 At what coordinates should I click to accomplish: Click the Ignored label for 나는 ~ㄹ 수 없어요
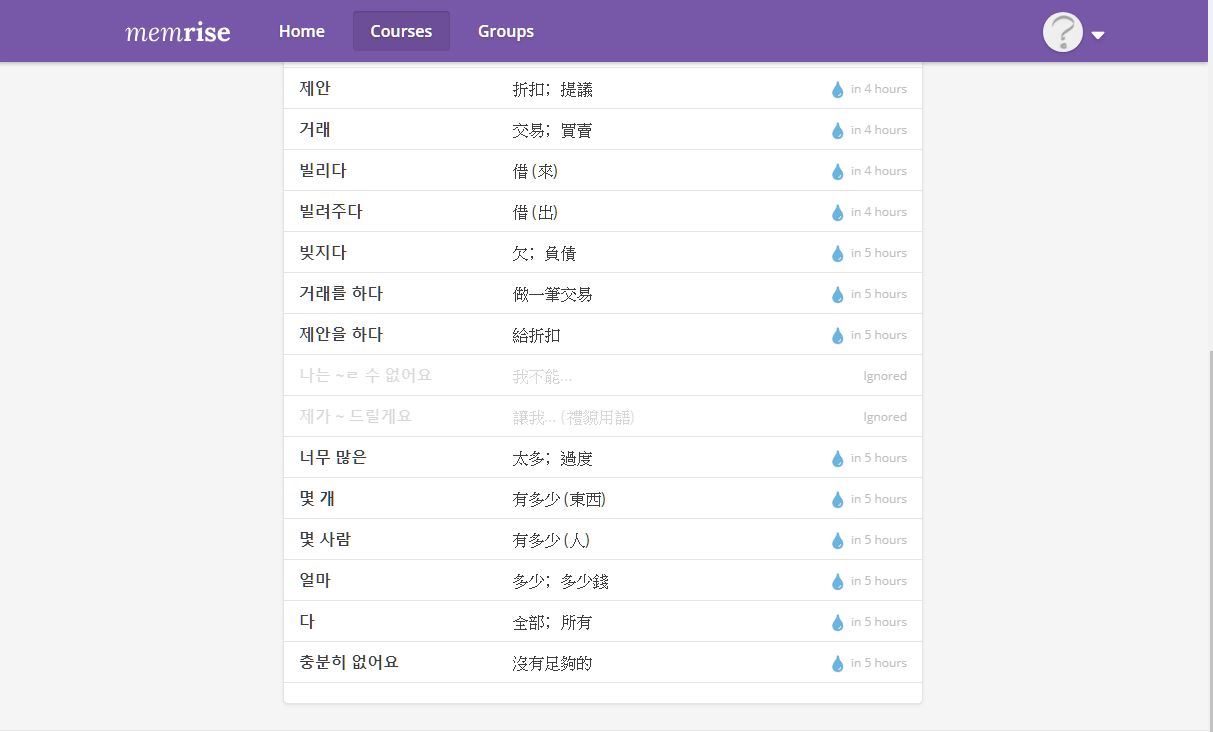click(885, 376)
